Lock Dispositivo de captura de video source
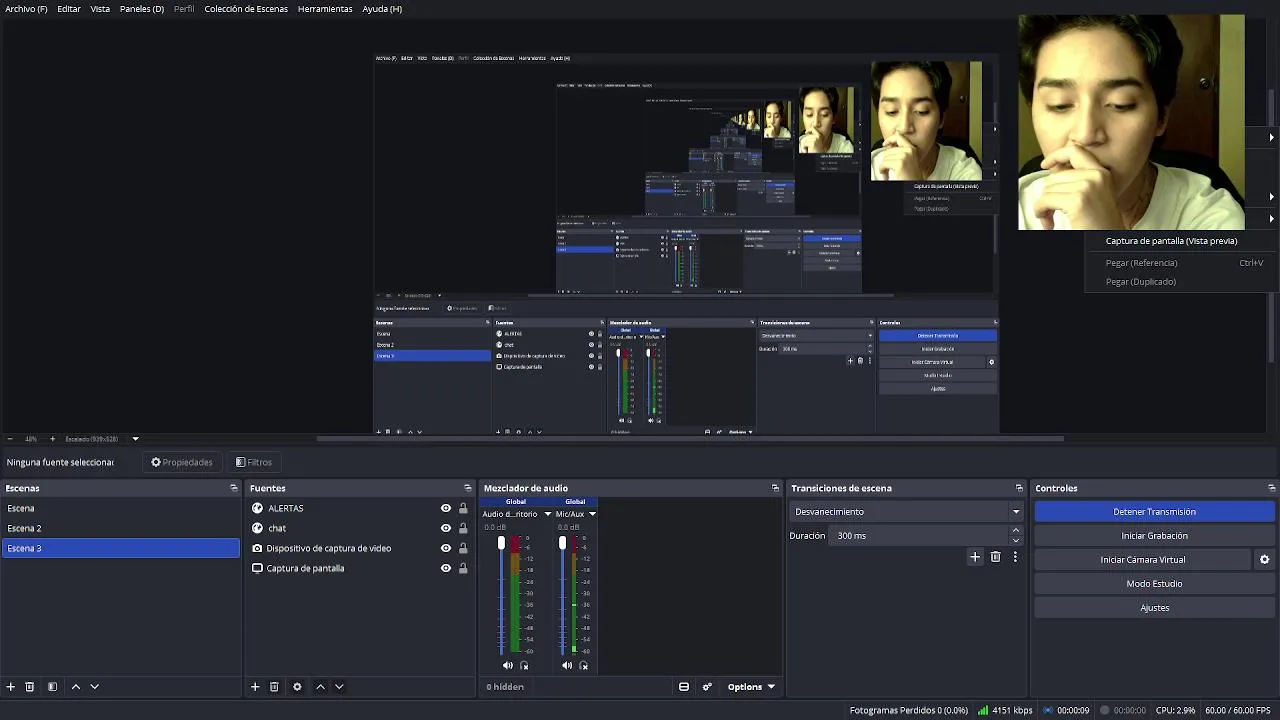 tap(463, 548)
